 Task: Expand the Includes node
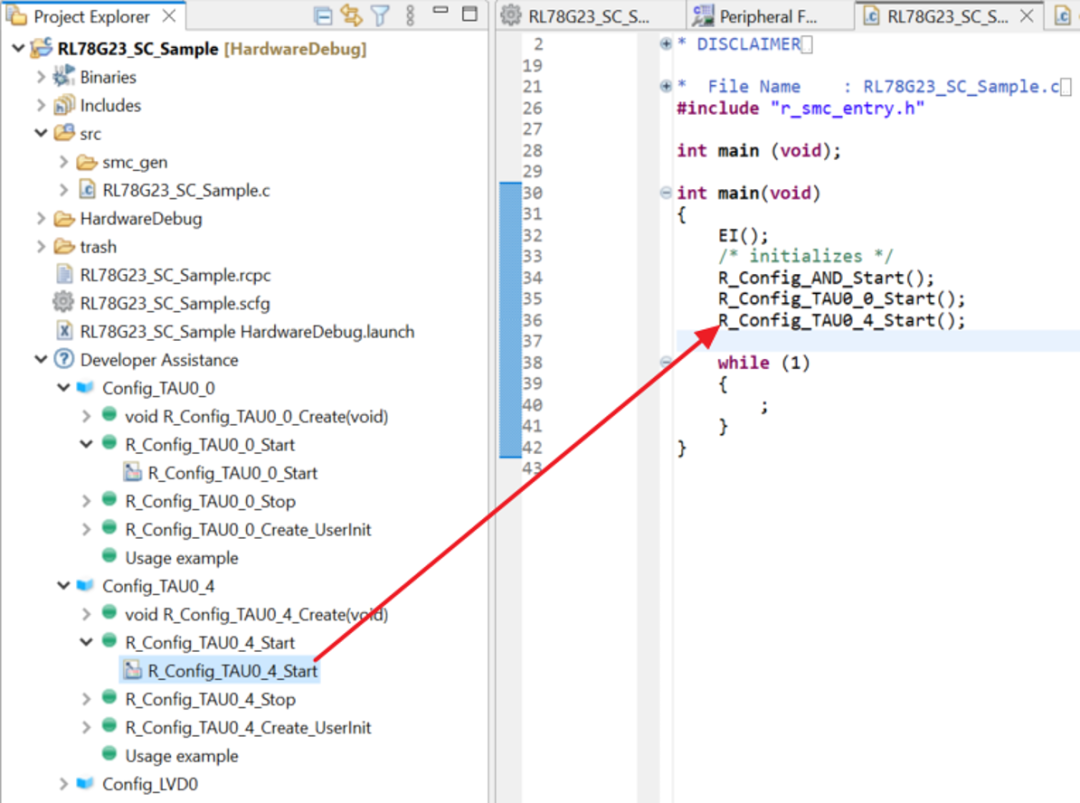(41, 105)
